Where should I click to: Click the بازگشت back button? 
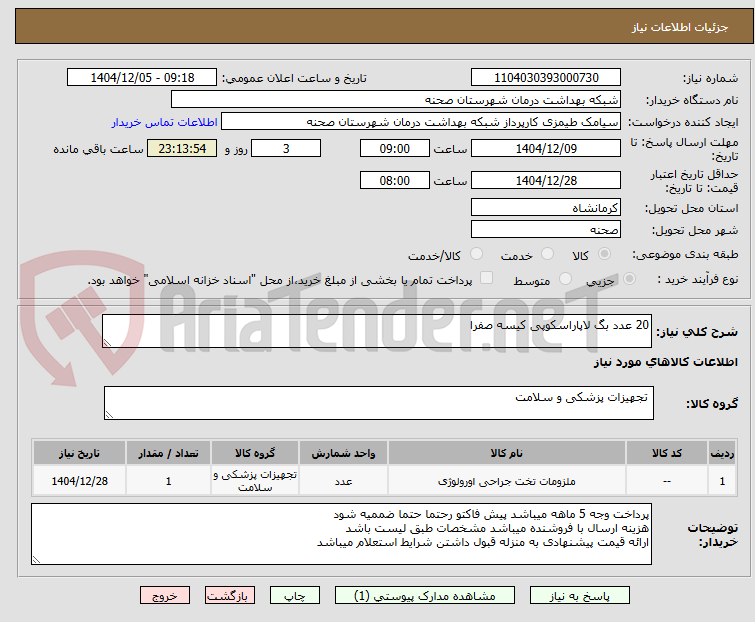(229, 596)
